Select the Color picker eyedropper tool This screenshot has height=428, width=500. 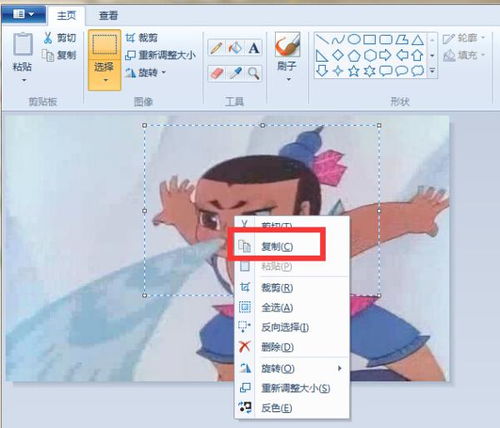(235, 73)
